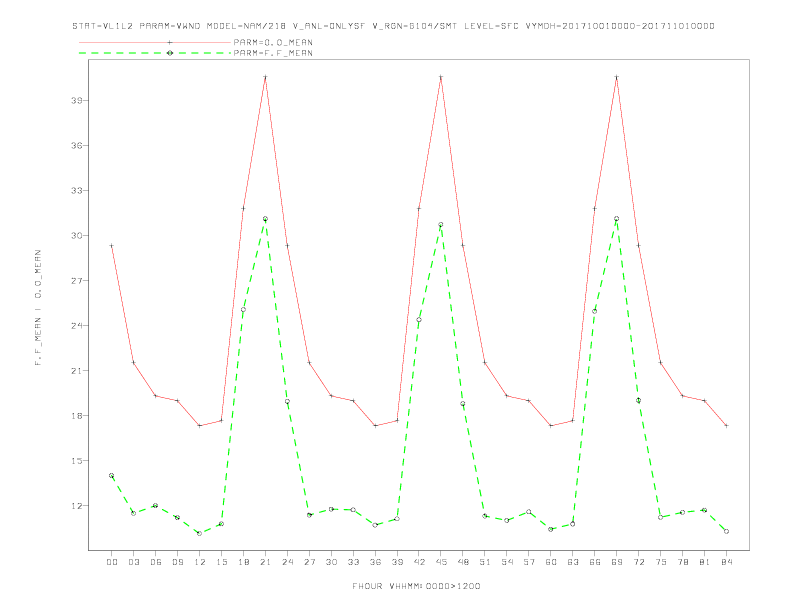Click y-axis tick label 15
Viewport: 792px width, 612px height.
[77, 461]
